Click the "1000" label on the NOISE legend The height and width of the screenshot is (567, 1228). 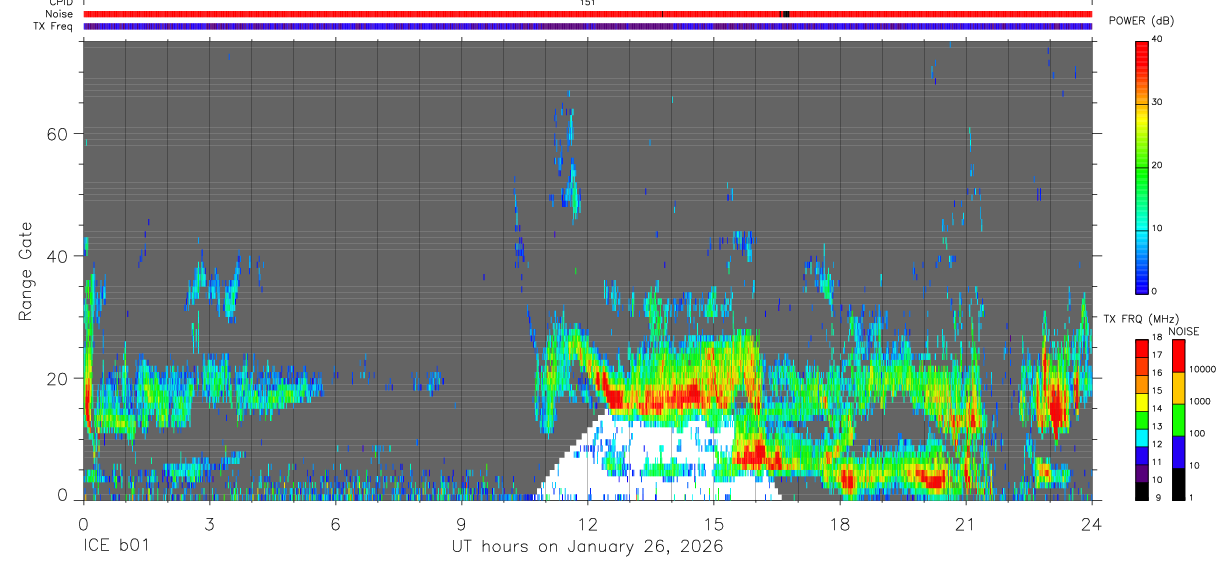point(1202,401)
